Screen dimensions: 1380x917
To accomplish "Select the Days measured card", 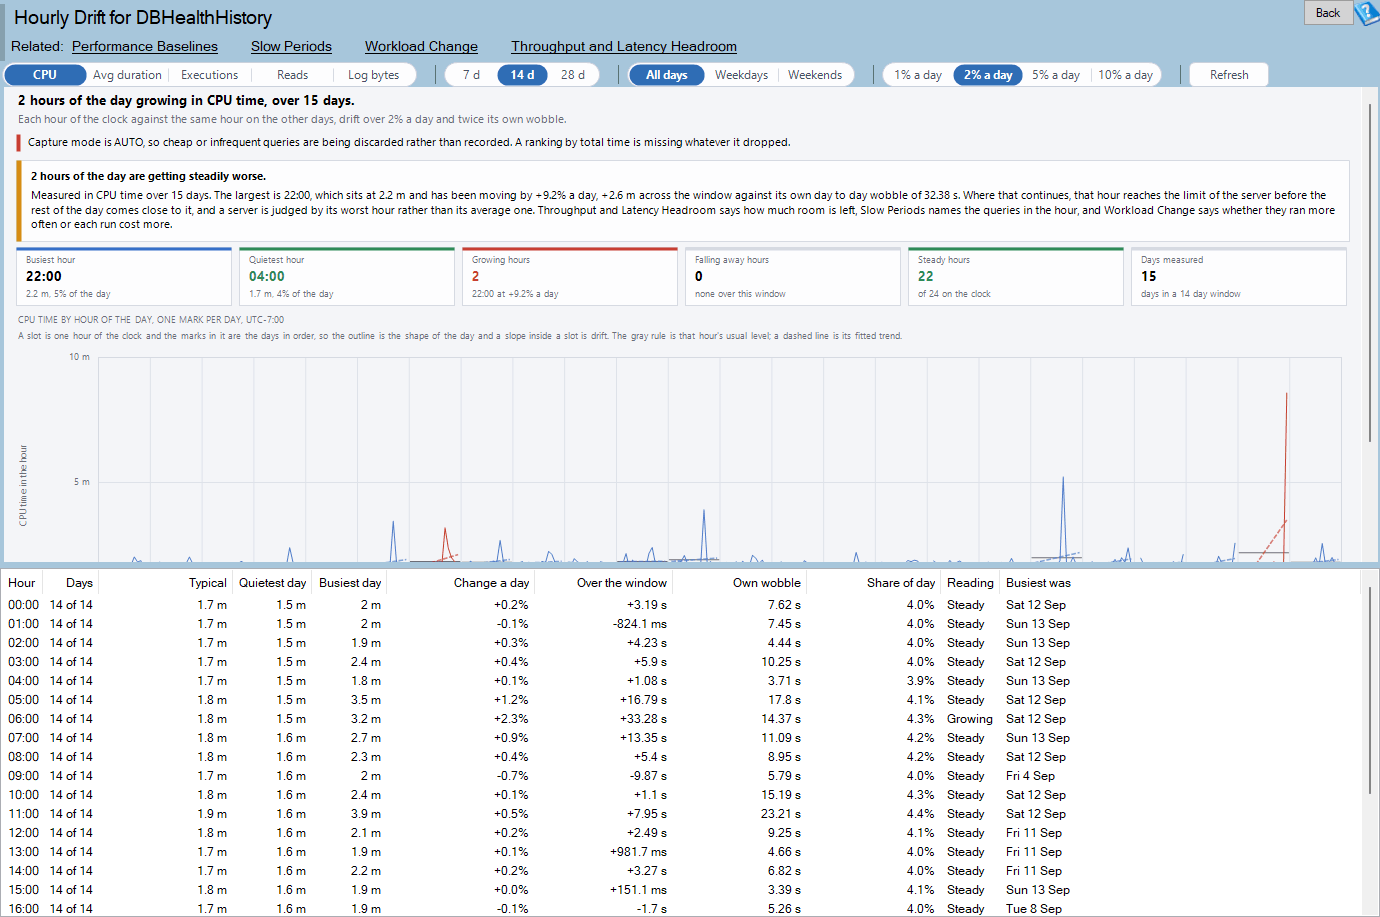I will pos(1239,276).
